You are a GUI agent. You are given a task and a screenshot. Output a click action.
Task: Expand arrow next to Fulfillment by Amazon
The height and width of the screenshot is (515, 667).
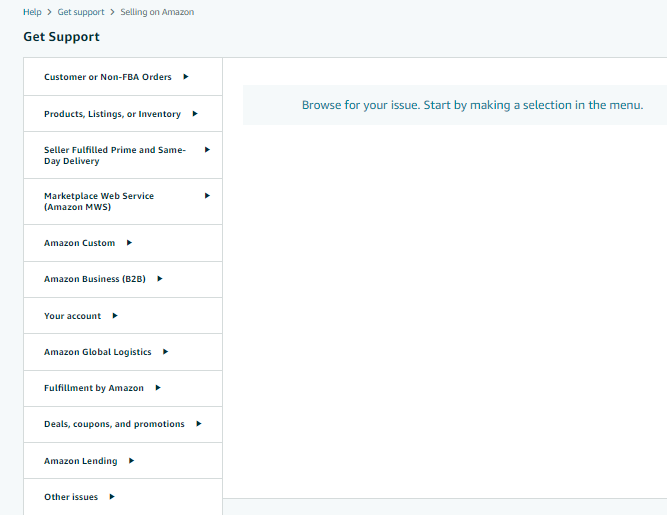point(158,388)
